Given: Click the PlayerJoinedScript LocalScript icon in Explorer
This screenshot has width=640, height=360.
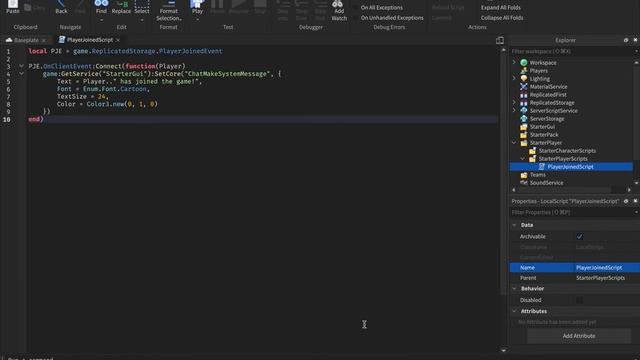Looking at the screenshot, I should [x=541, y=167].
